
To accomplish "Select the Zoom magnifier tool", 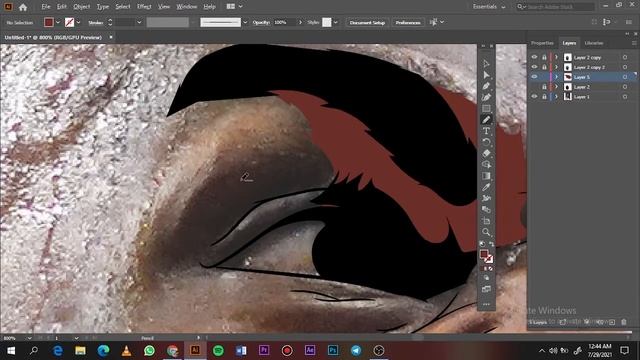I will (486, 232).
